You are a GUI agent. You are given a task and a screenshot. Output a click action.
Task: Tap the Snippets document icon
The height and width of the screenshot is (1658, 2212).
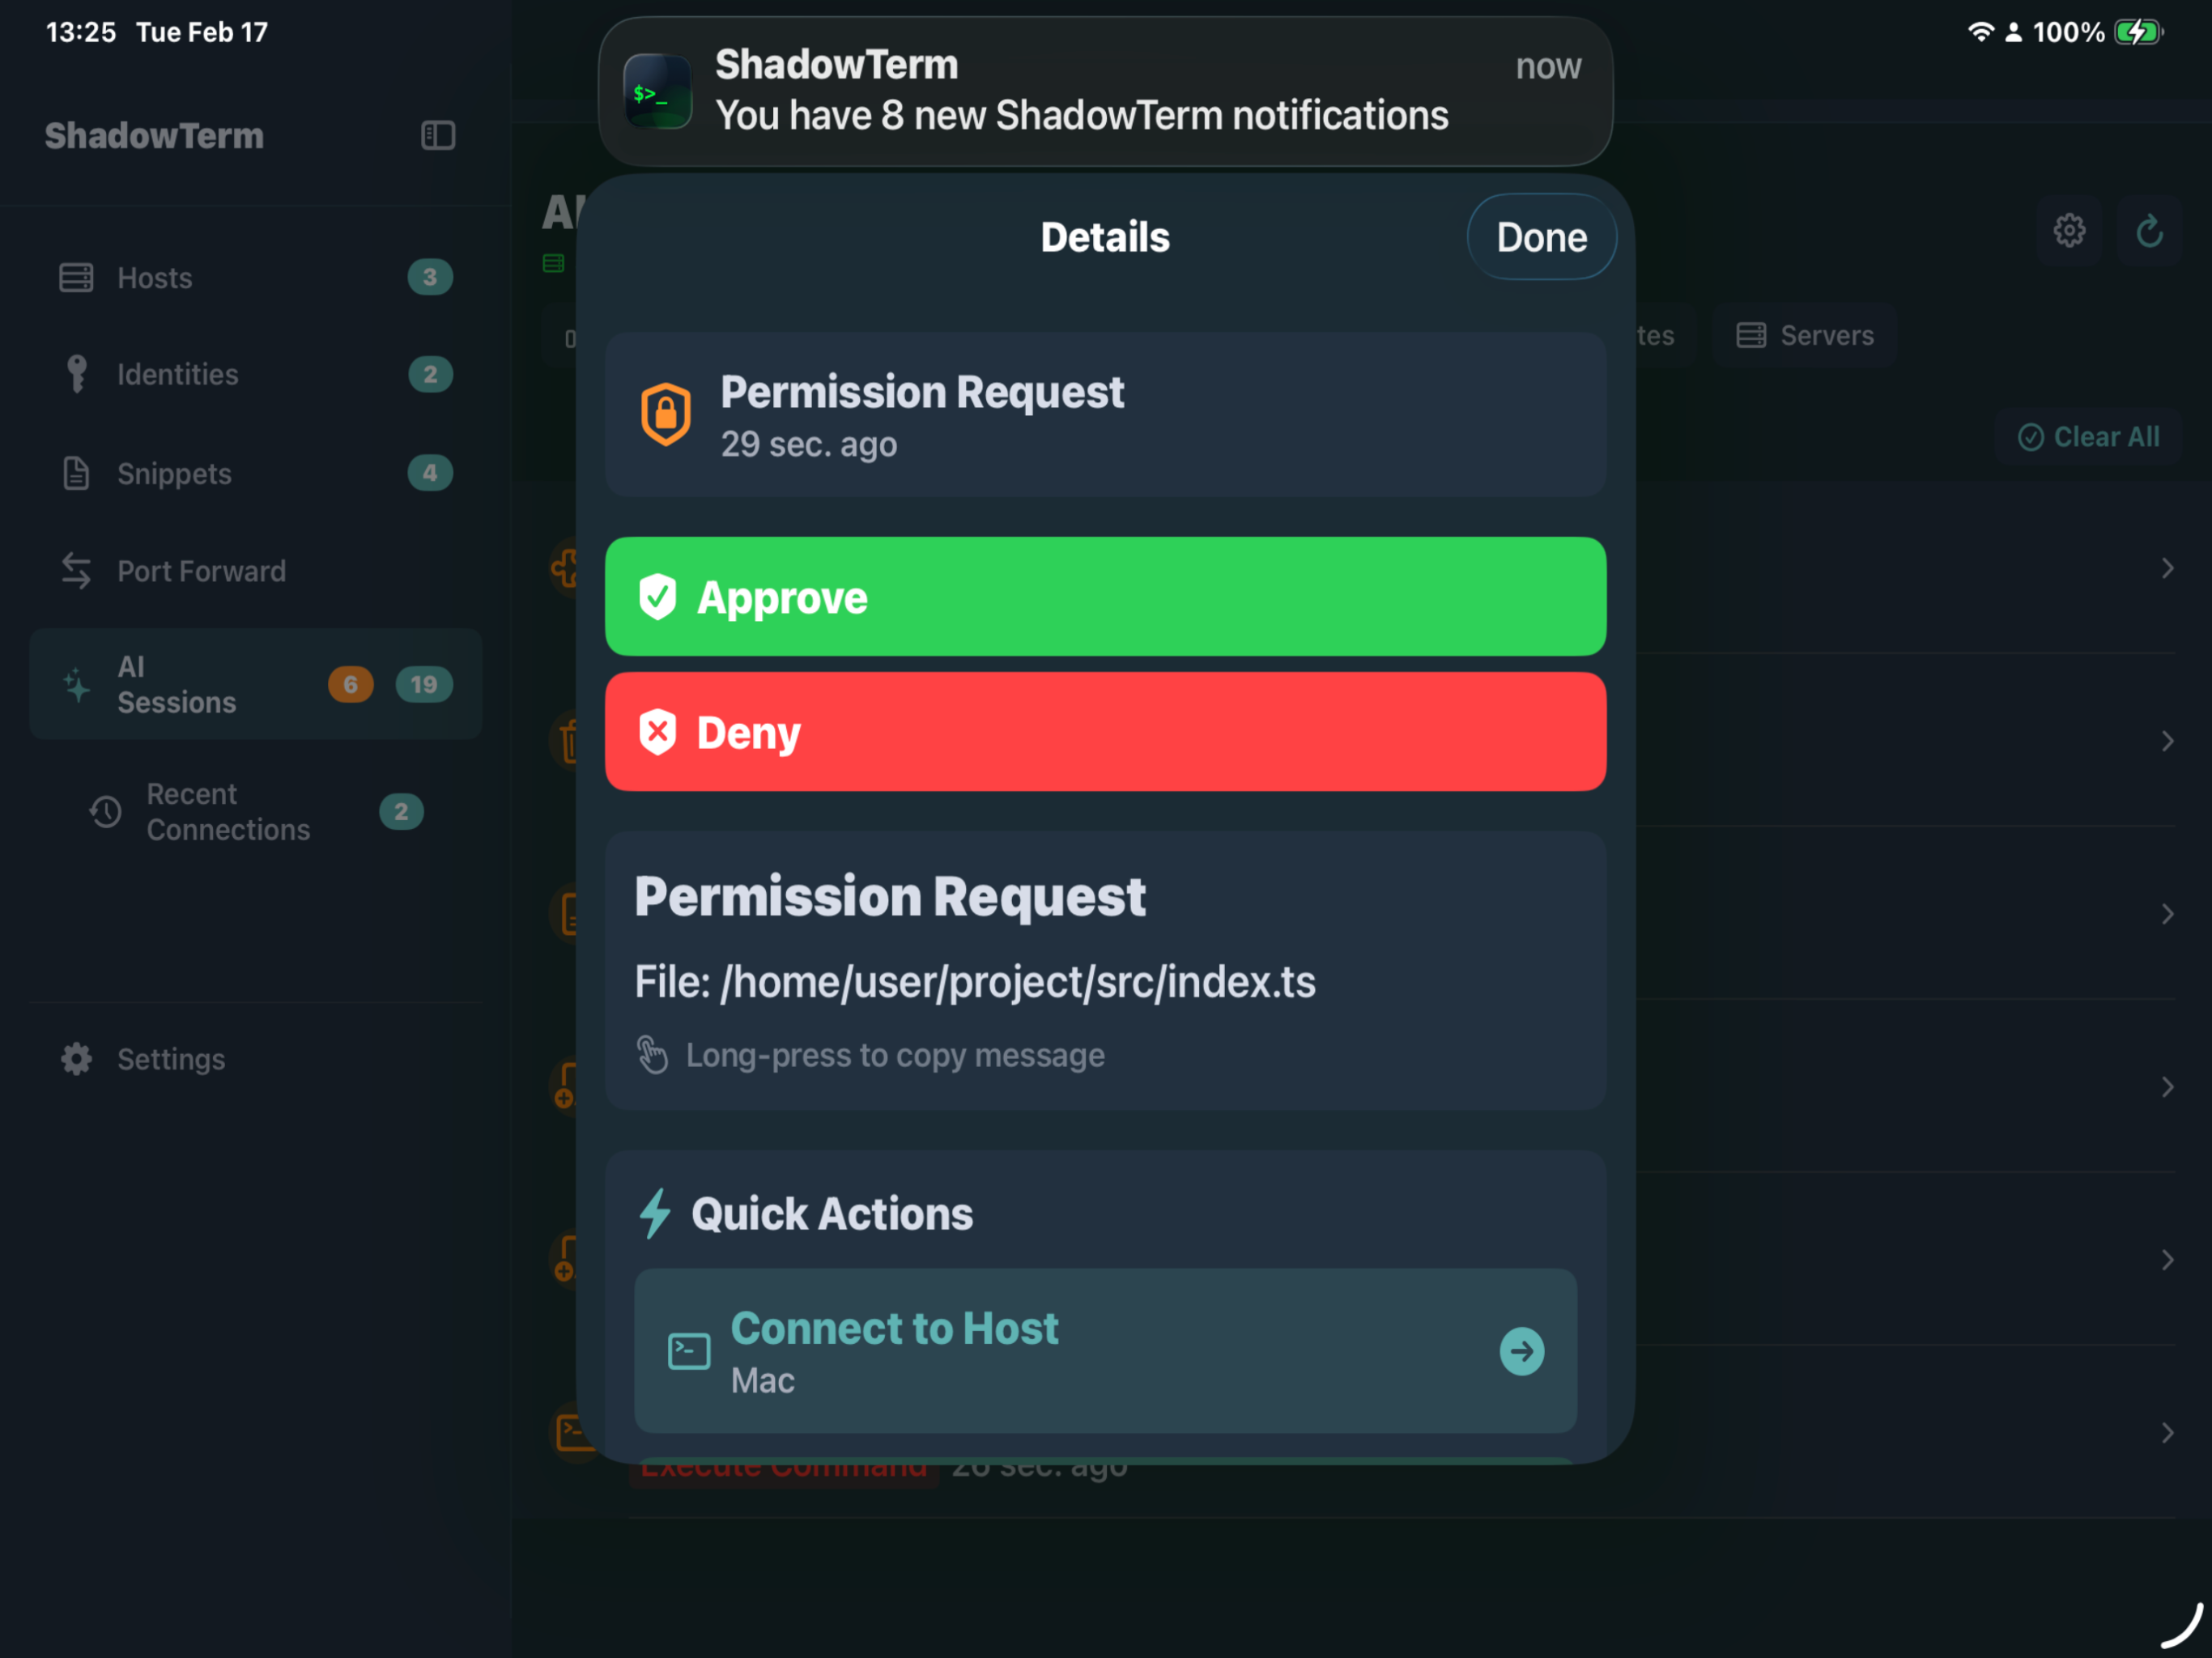coord(76,473)
